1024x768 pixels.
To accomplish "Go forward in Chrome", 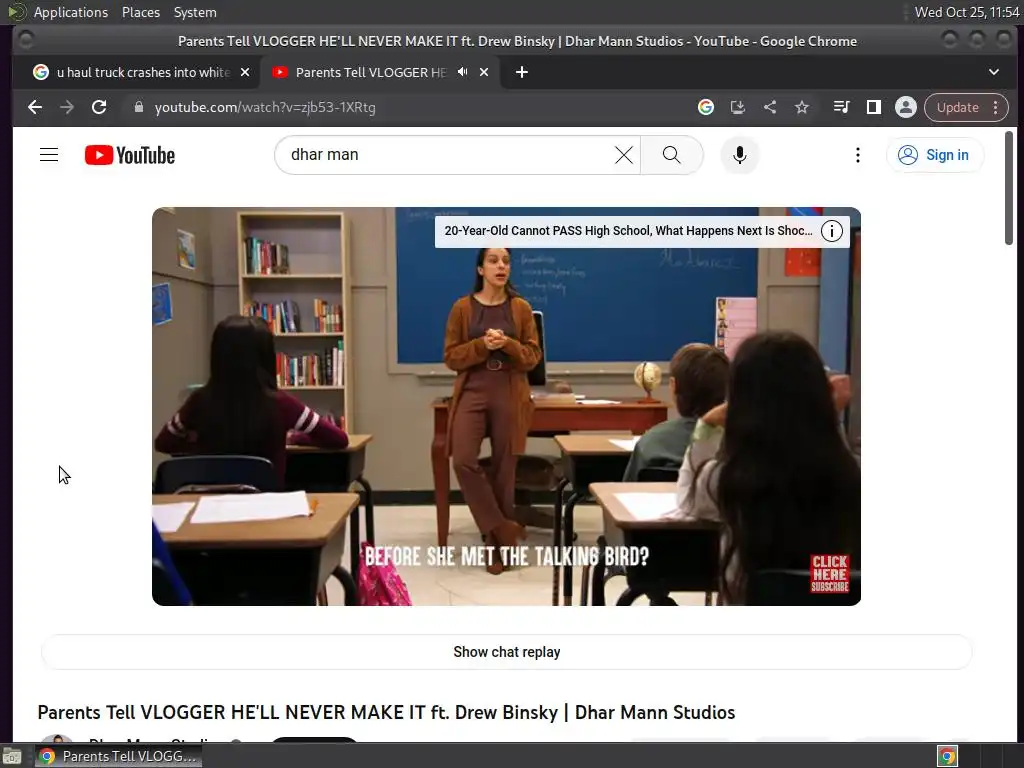I will click(x=67, y=107).
